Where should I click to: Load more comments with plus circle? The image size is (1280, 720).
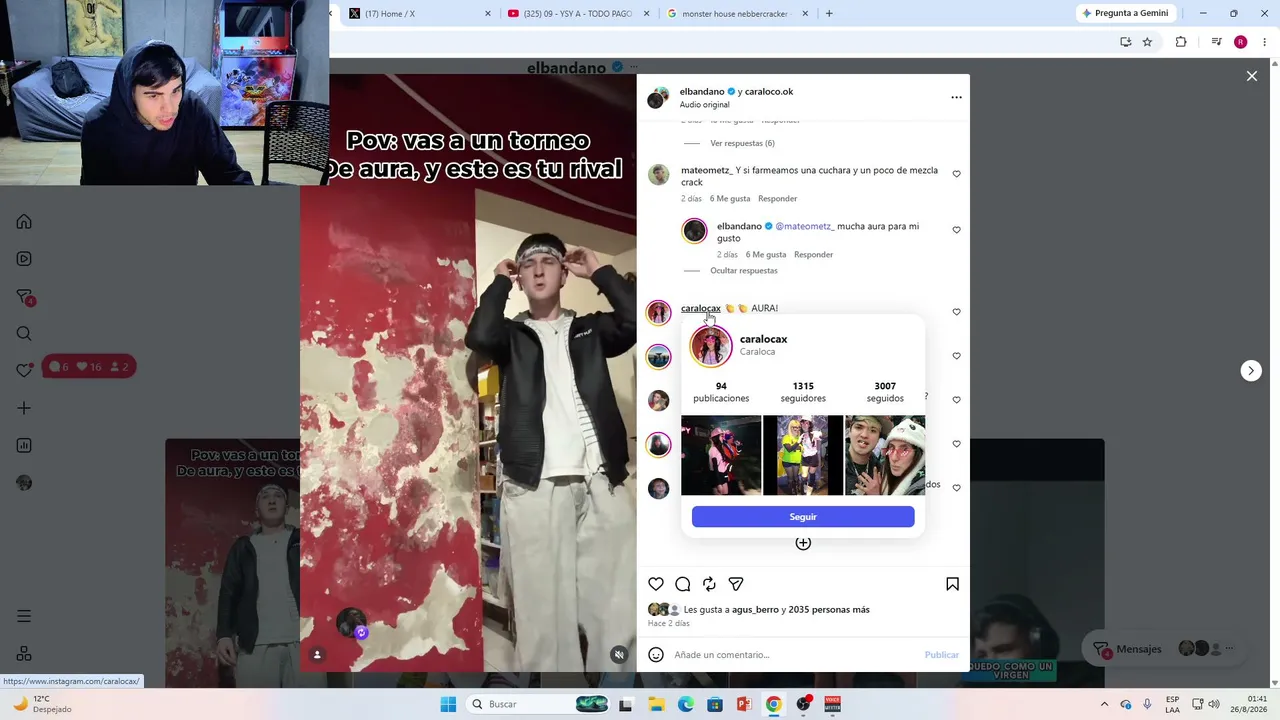tap(803, 543)
